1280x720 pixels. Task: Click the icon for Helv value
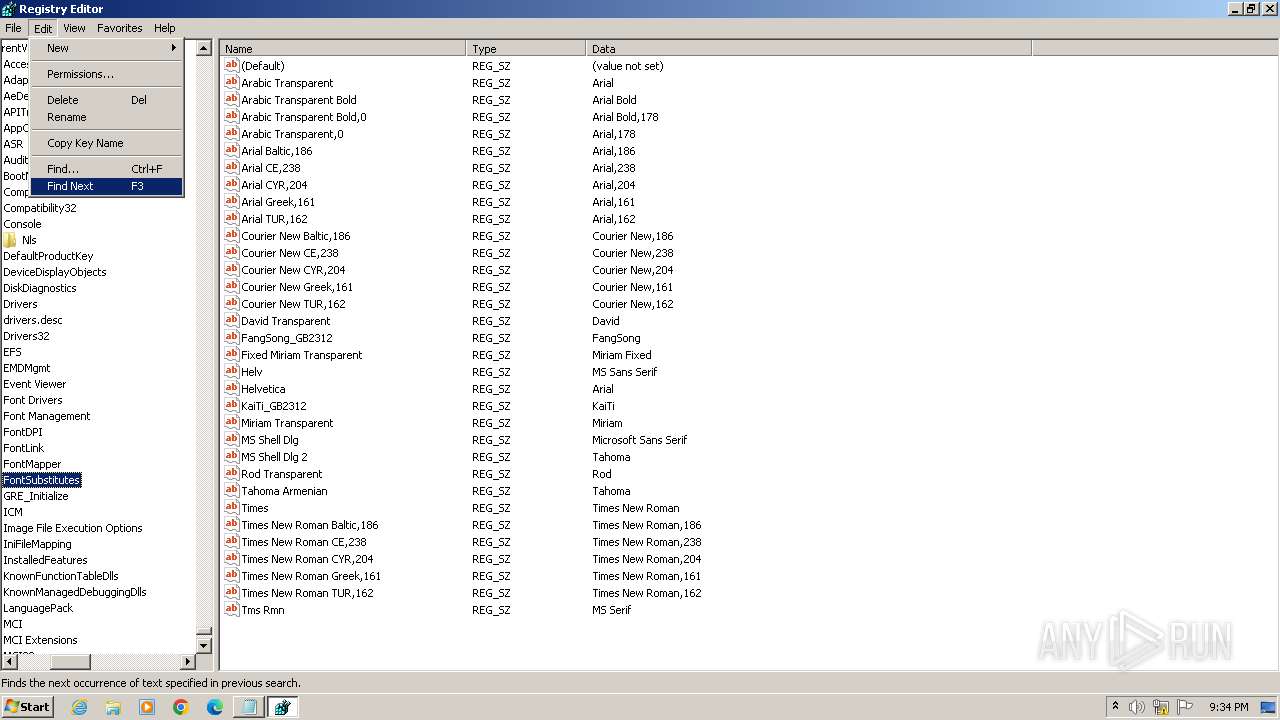click(x=231, y=372)
